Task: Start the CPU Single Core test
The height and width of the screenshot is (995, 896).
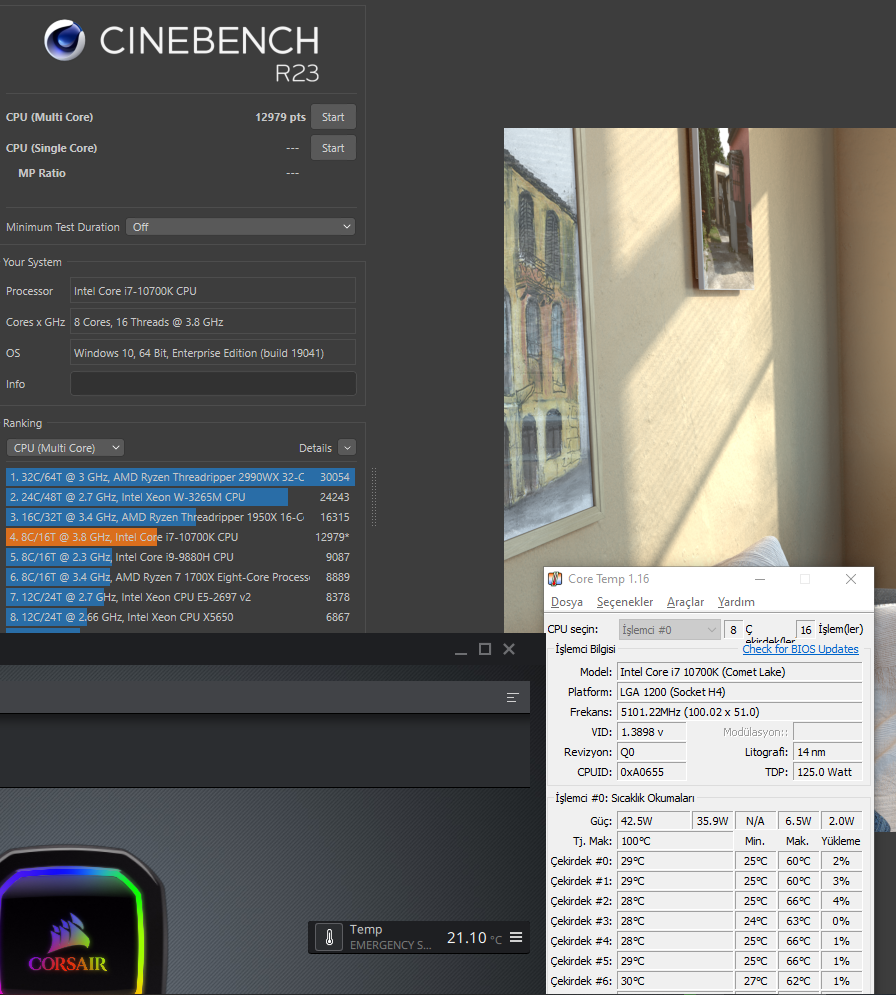Action: pos(333,148)
